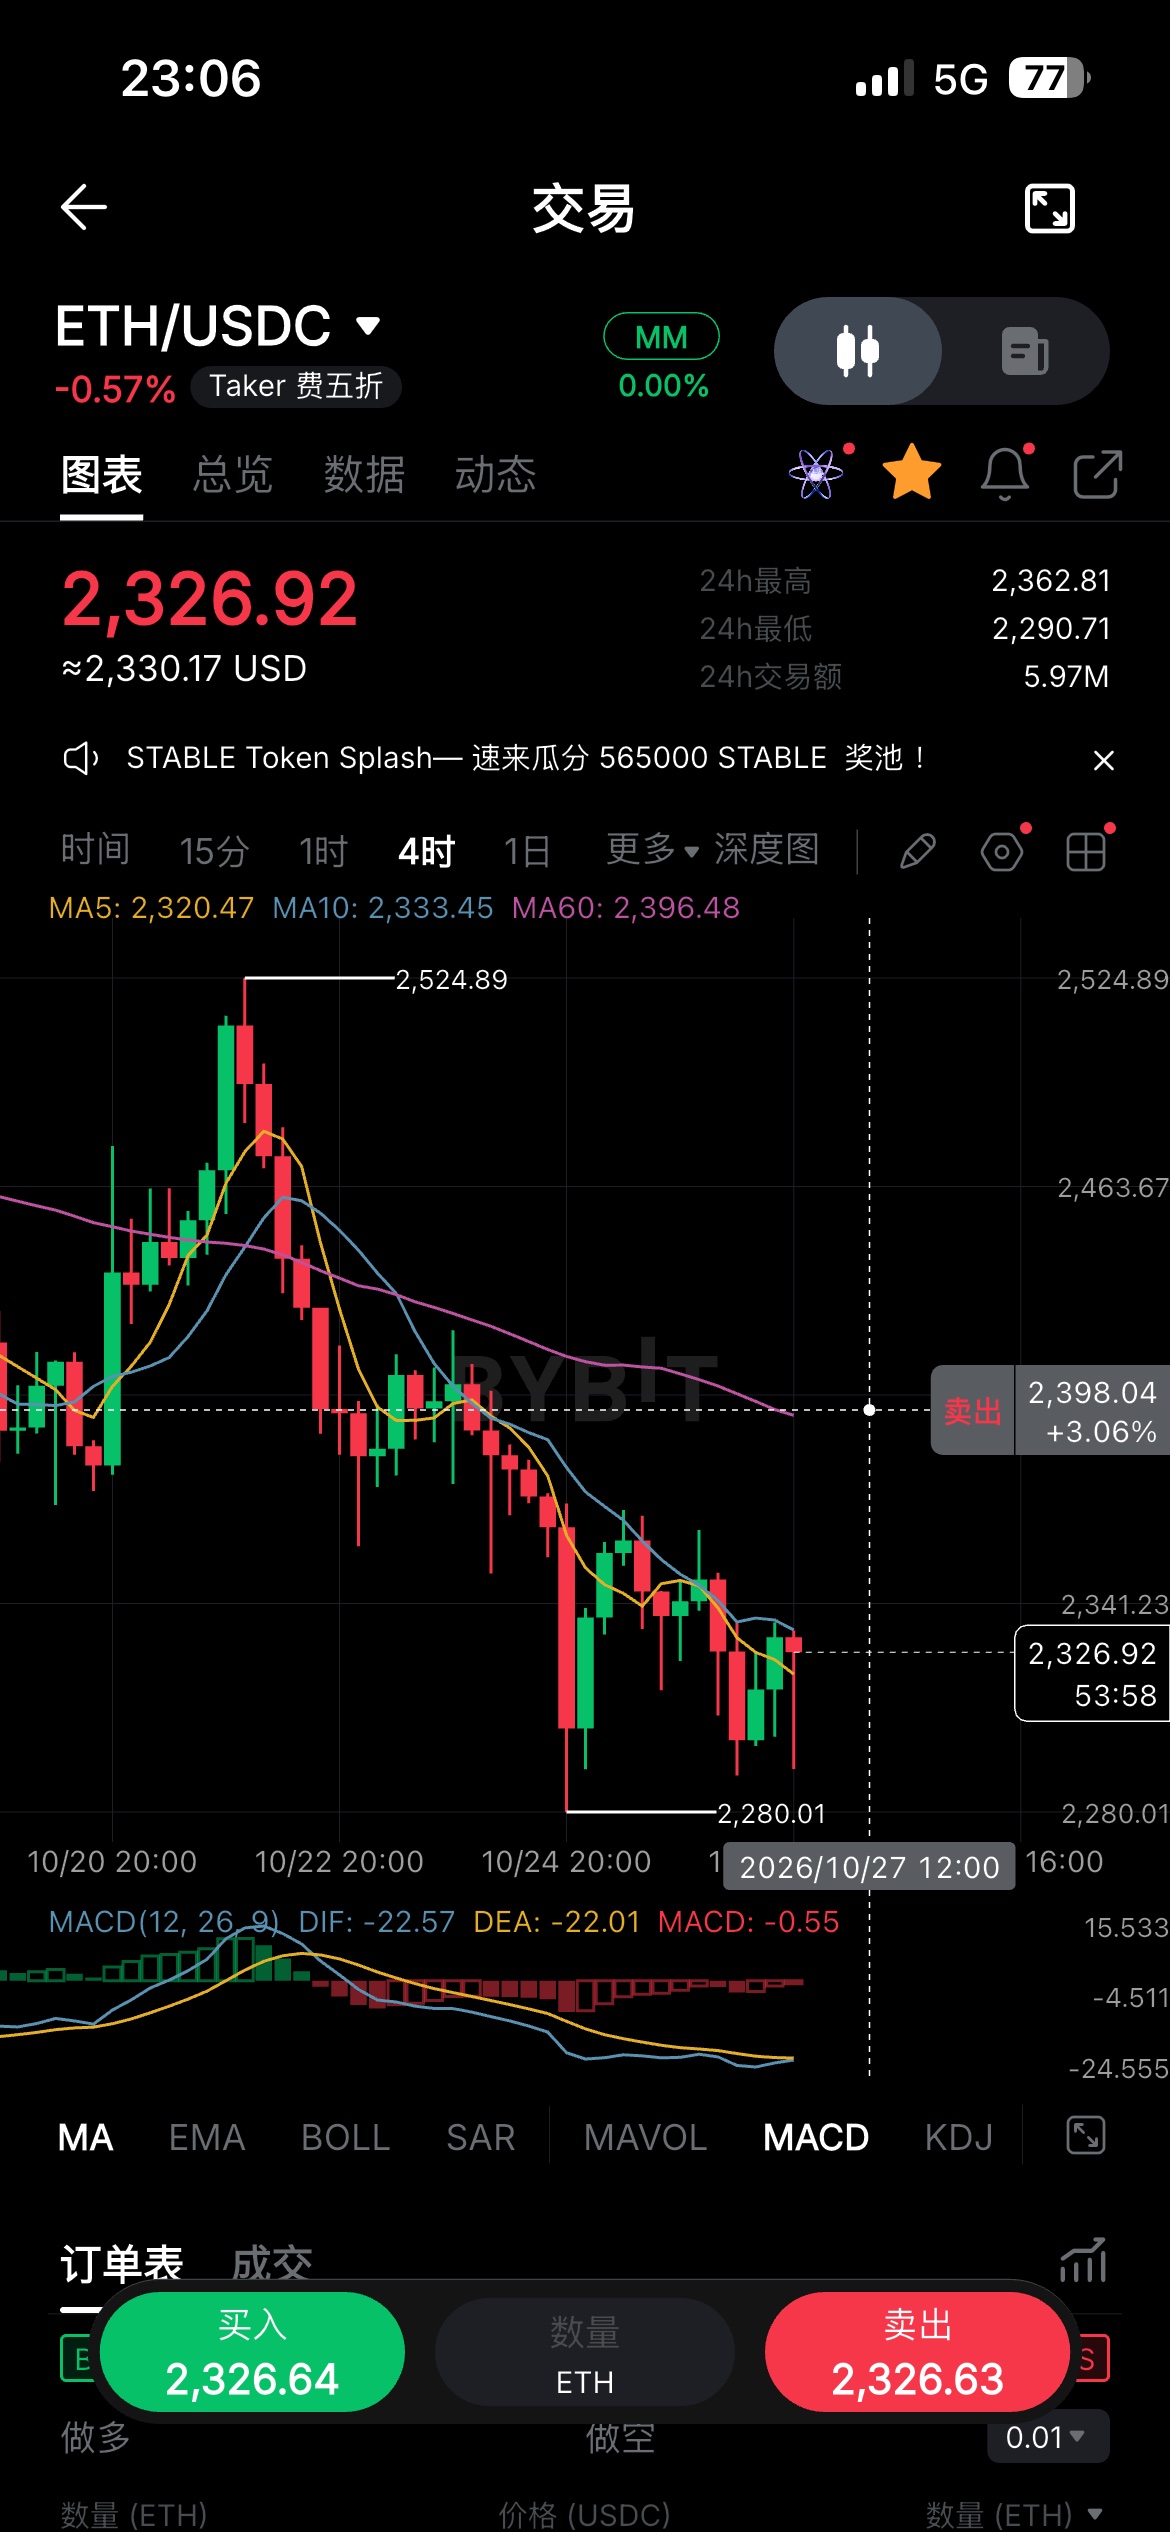Enable the KDJ sub-indicator
1170x2532 pixels.
tap(959, 2138)
